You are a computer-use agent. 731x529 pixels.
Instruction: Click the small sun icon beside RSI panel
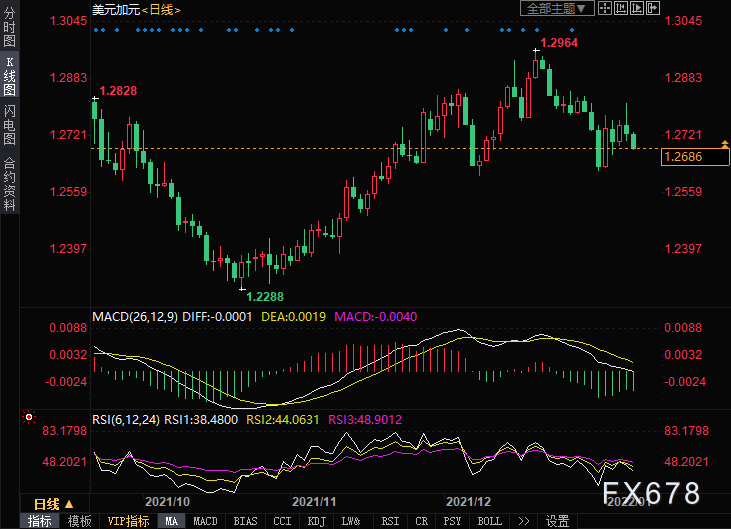(x=29, y=418)
